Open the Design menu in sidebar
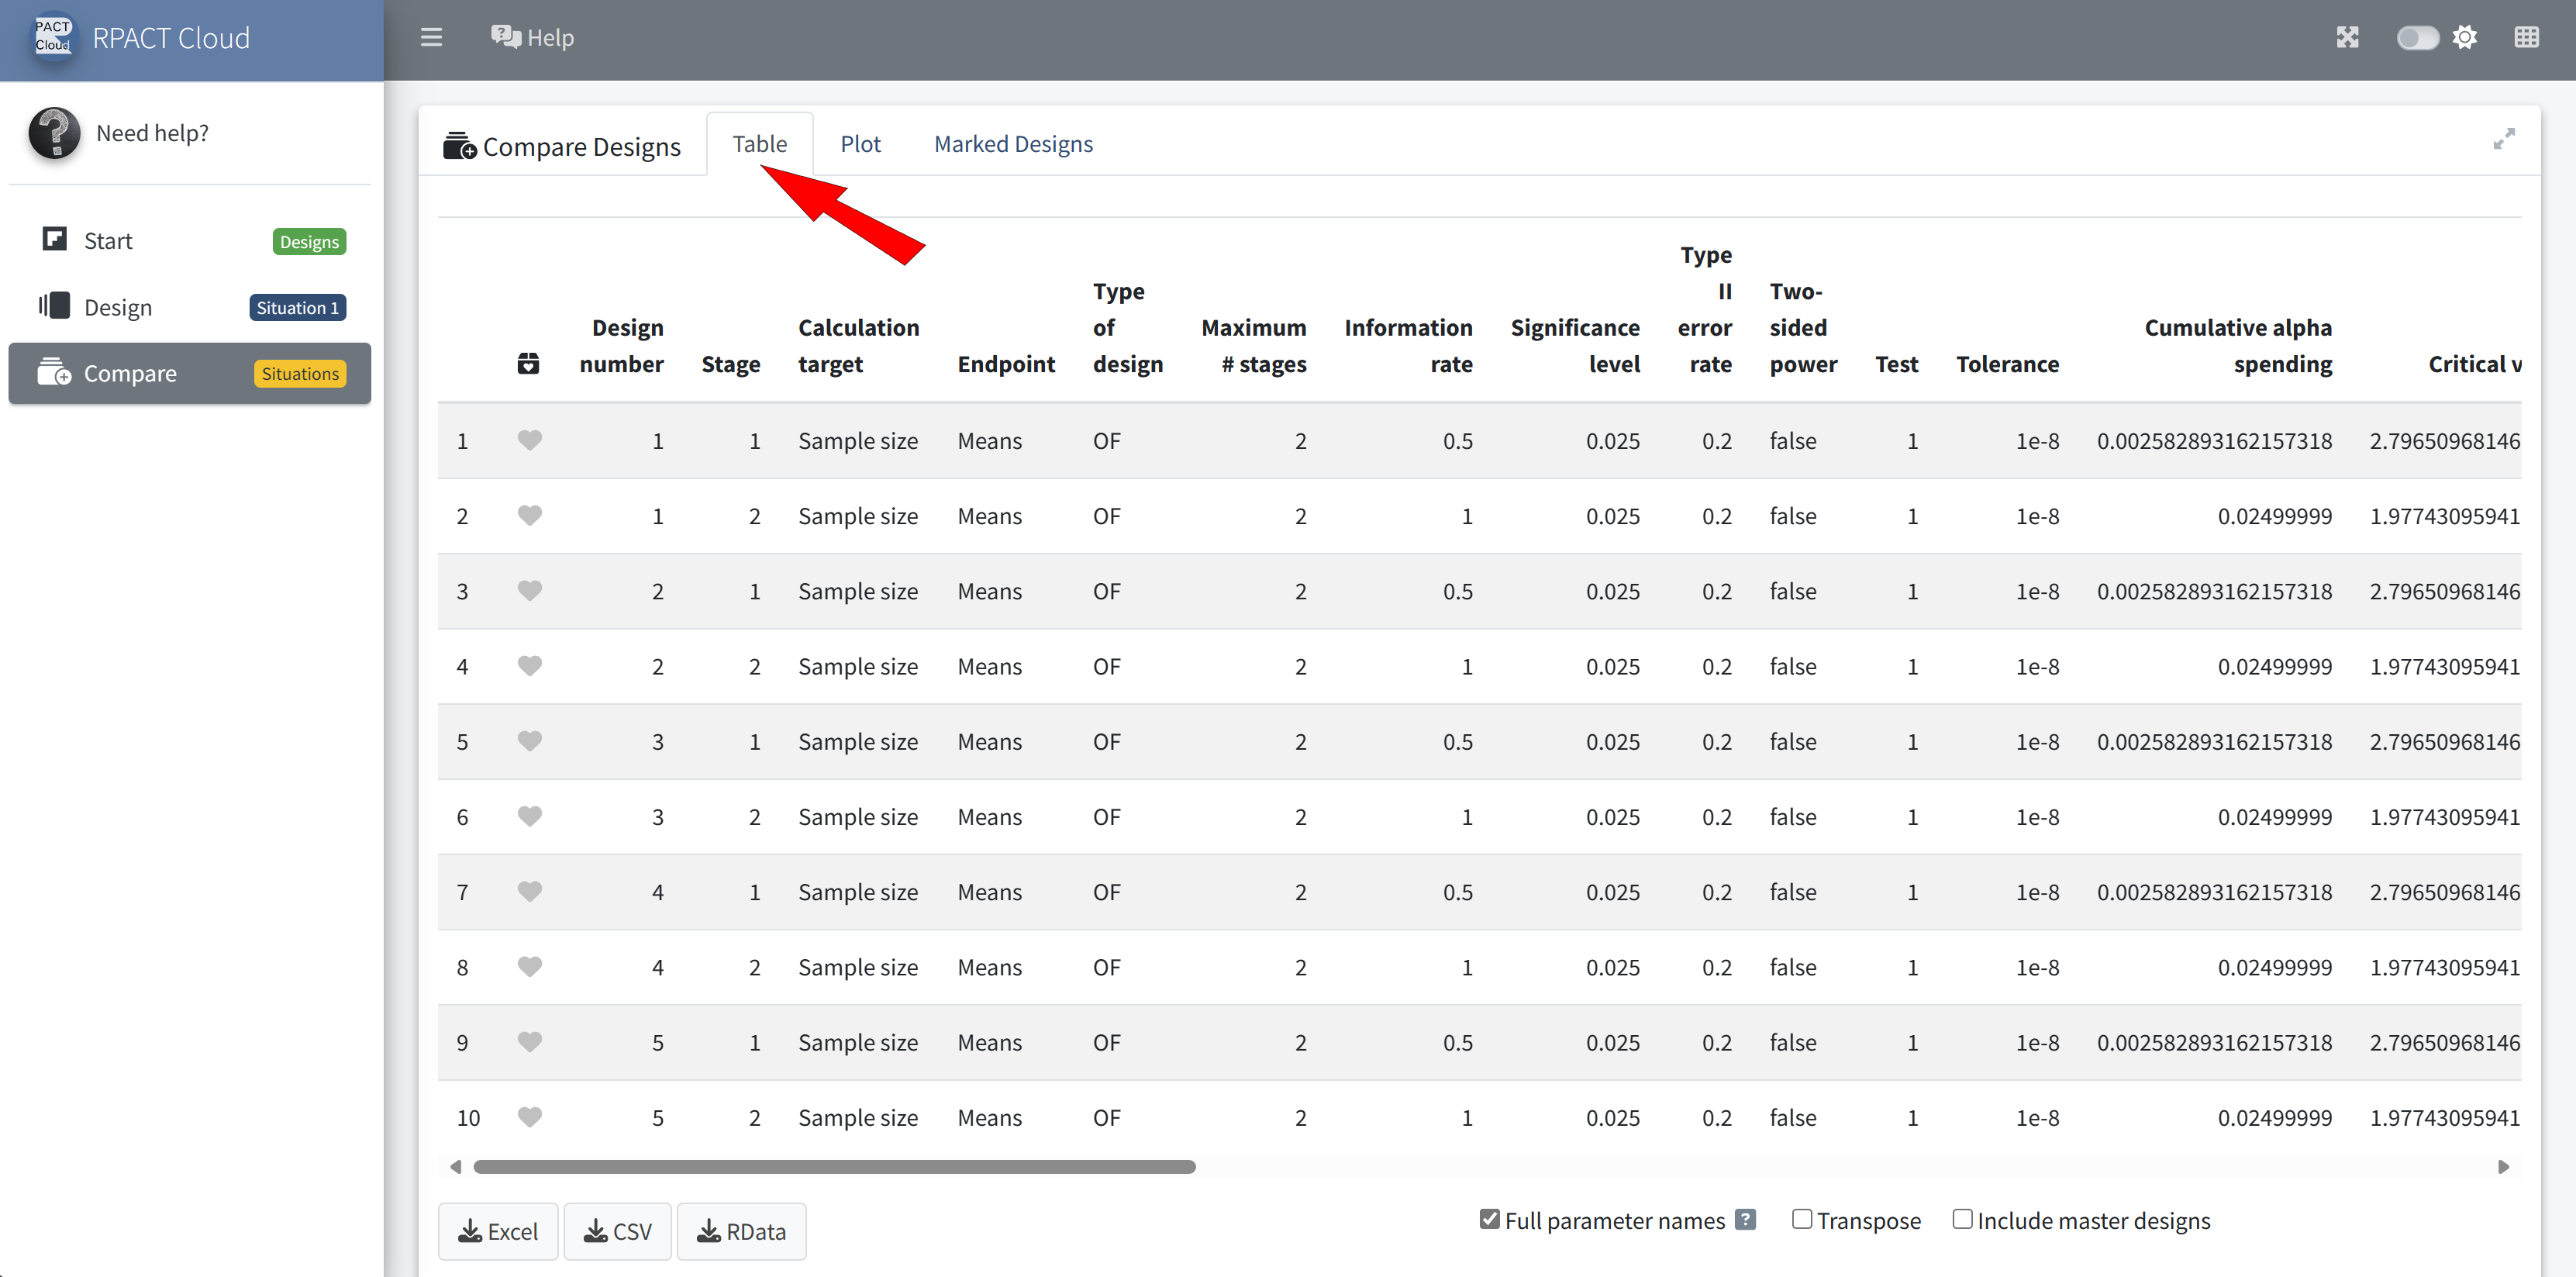 coord(118,307)
